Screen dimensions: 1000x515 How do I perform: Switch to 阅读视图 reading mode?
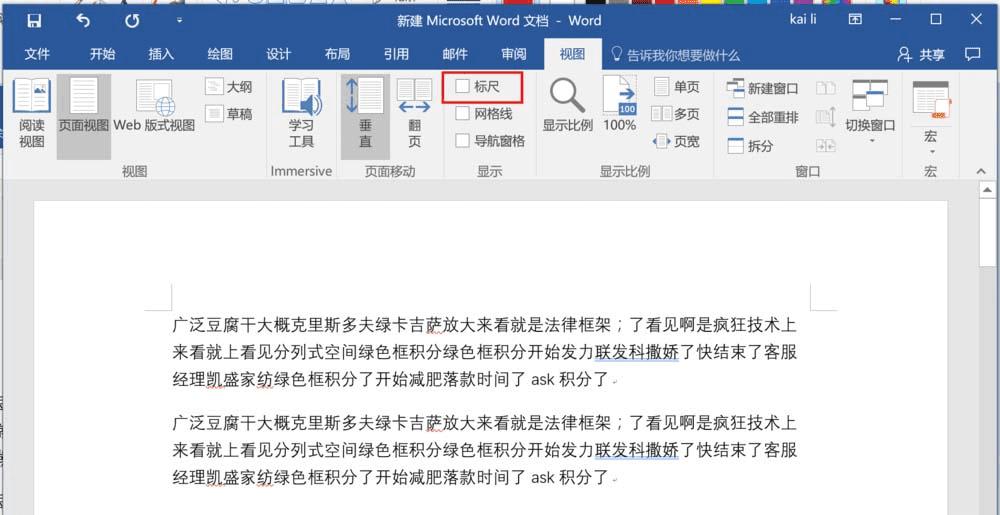pyautogui.click(x=31, y=115)
